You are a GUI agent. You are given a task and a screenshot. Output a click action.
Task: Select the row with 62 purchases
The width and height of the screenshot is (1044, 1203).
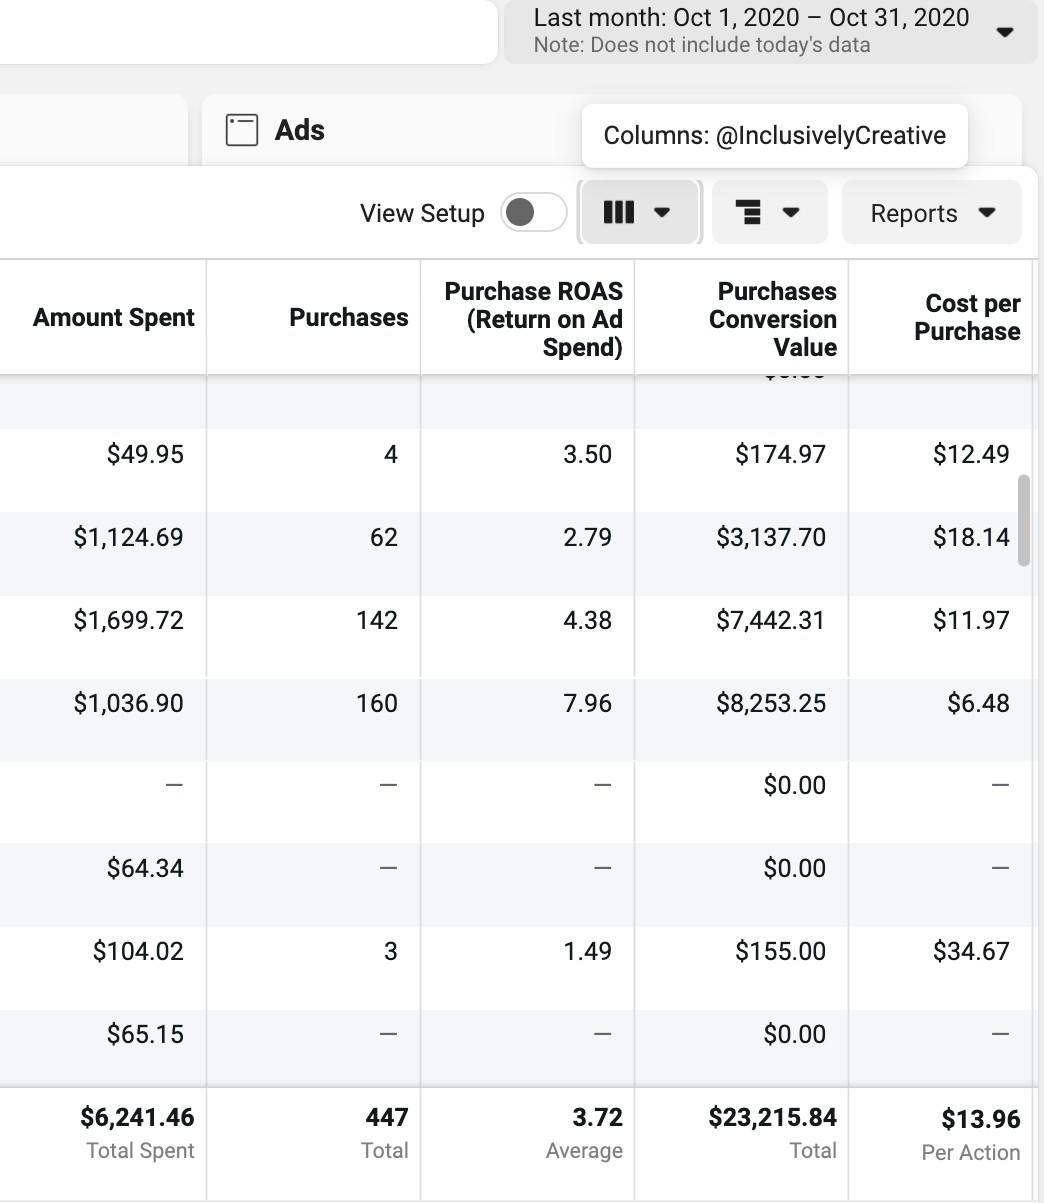tap(383, 537)
